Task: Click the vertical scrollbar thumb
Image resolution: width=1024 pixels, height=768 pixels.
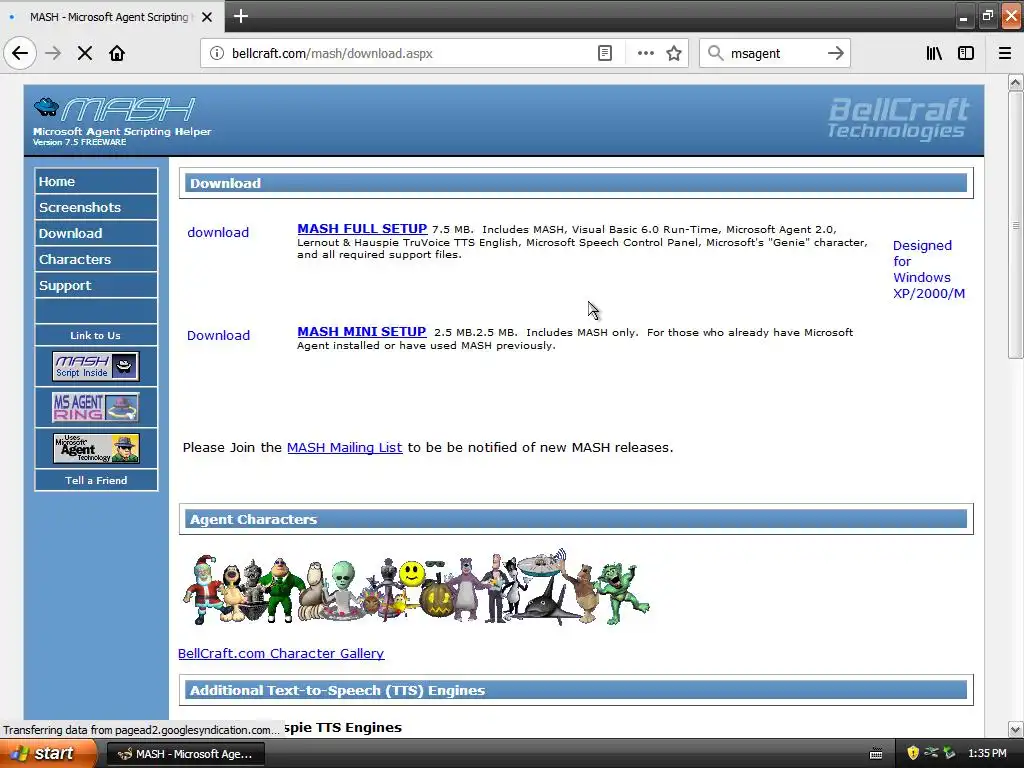Action: point(1015,225)
